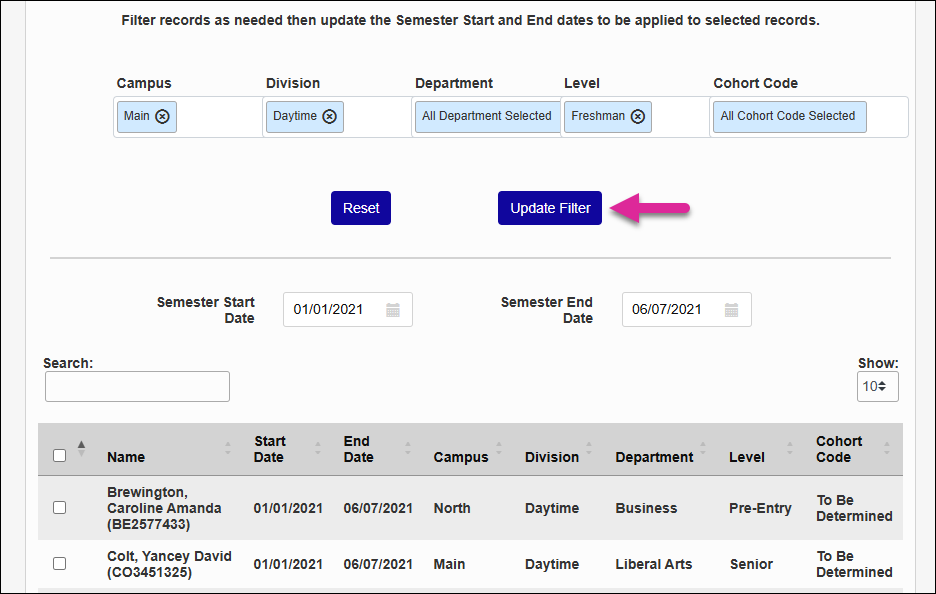The image size is (936, 594).
Task: Open the Cohort Code filter dropdown
Action: point(809,117)
